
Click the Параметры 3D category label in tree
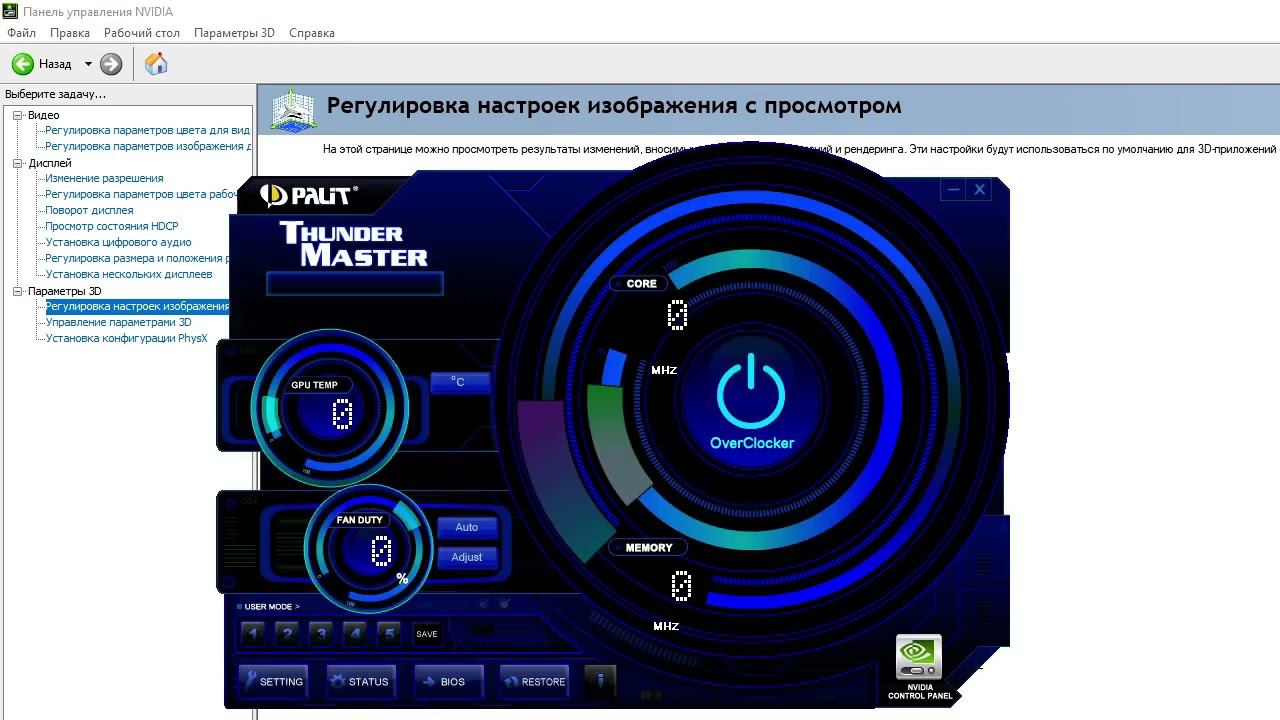(65, 291)
